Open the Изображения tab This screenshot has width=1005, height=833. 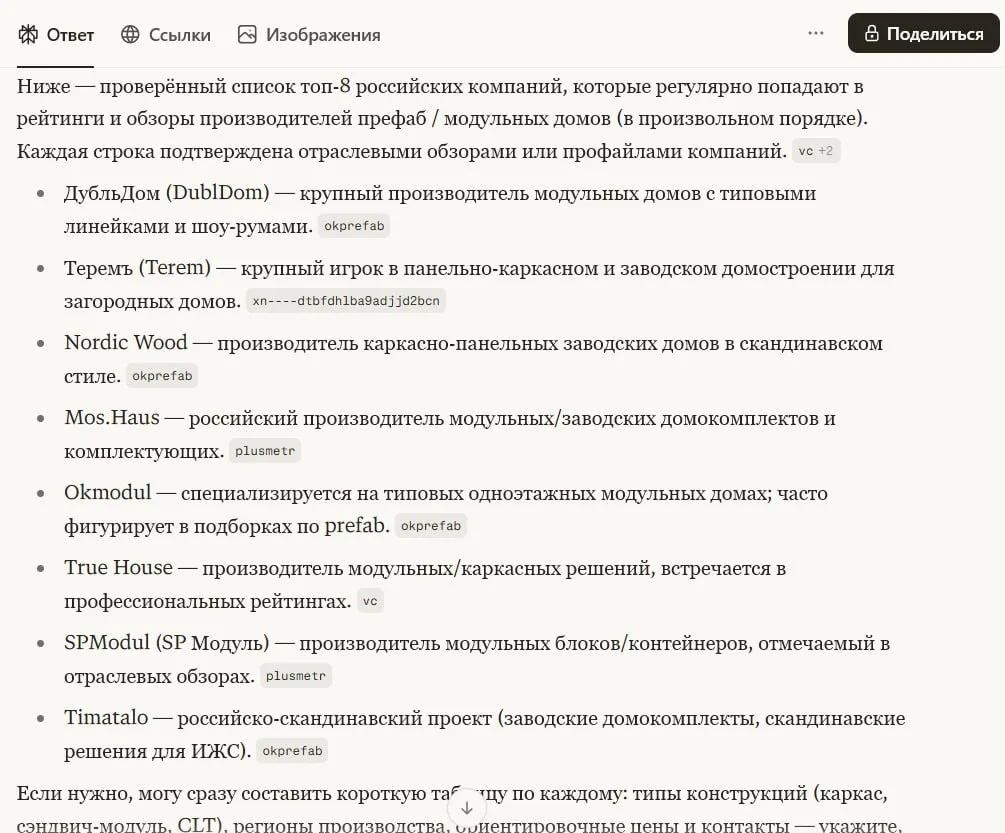[x=309, y=35]
